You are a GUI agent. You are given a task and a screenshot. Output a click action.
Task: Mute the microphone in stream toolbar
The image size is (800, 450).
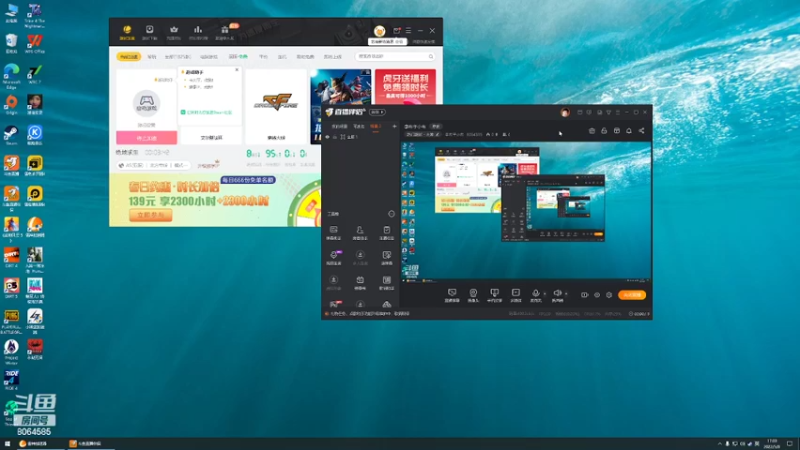pyautogui.click(x=536, y=293)
